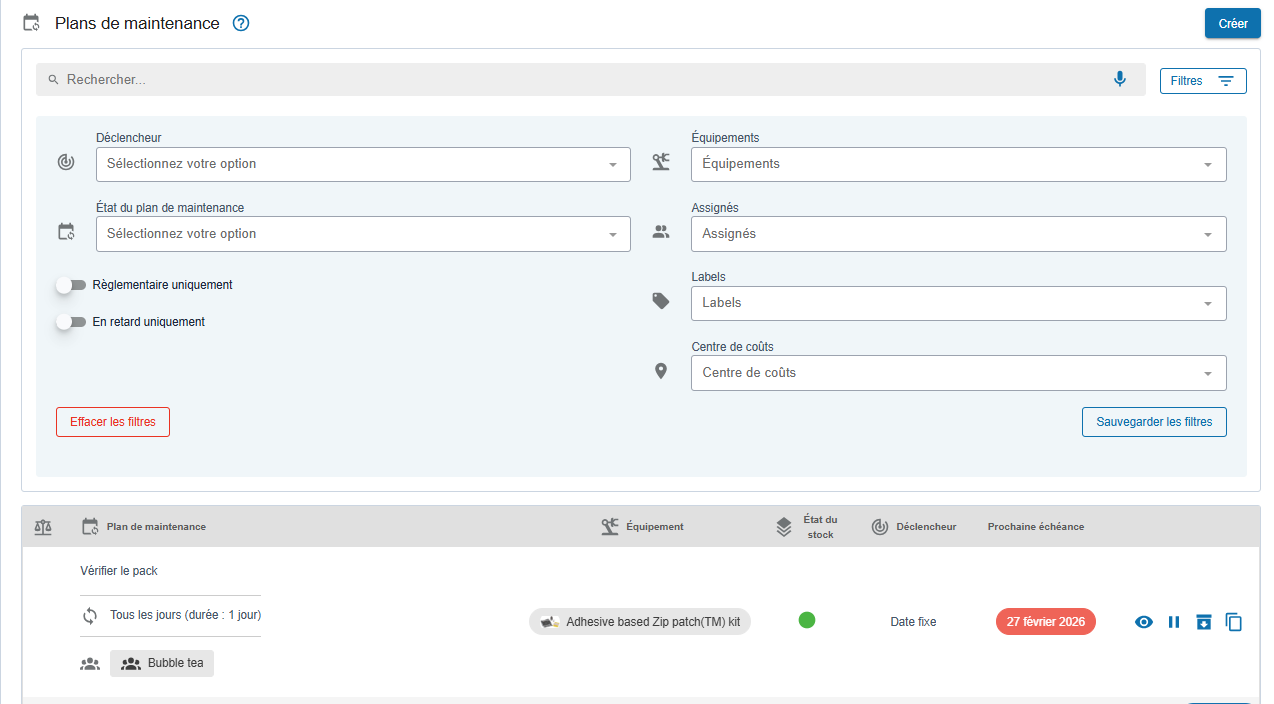Click in the Rechercher search field

(580, 79)
